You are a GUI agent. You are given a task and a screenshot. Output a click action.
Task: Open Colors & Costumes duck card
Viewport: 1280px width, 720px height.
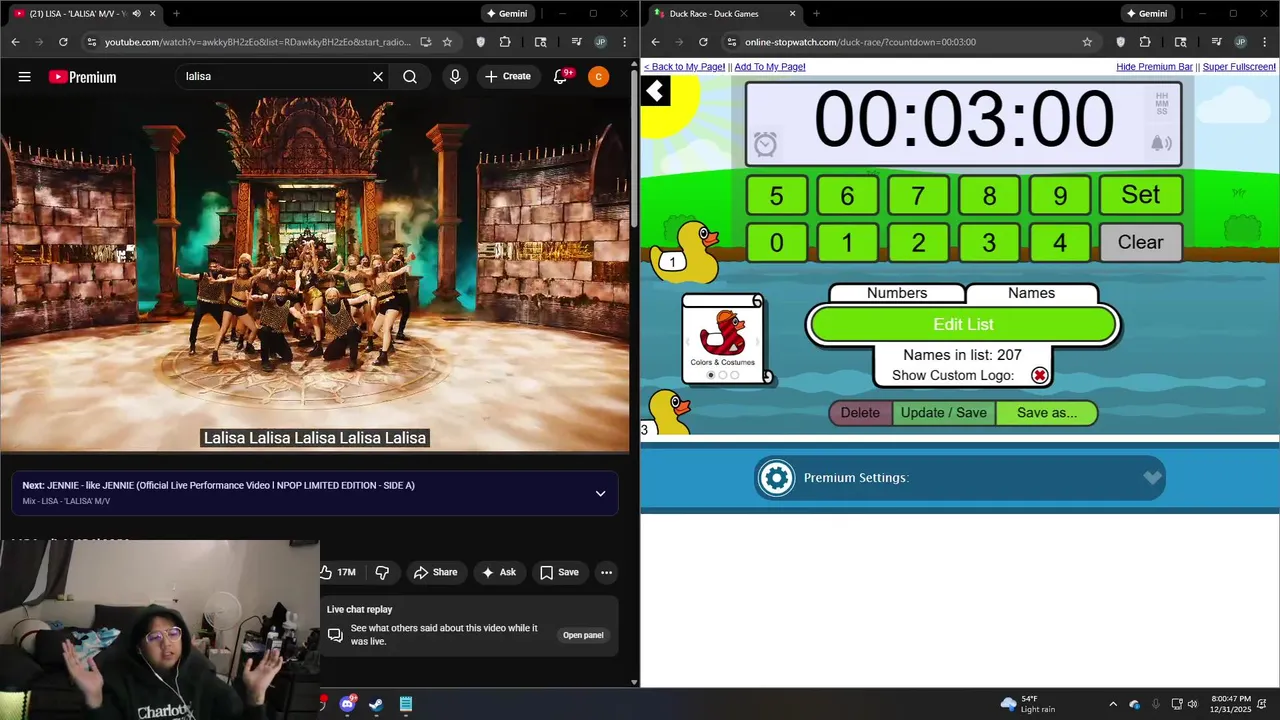(x=722, y=339)
